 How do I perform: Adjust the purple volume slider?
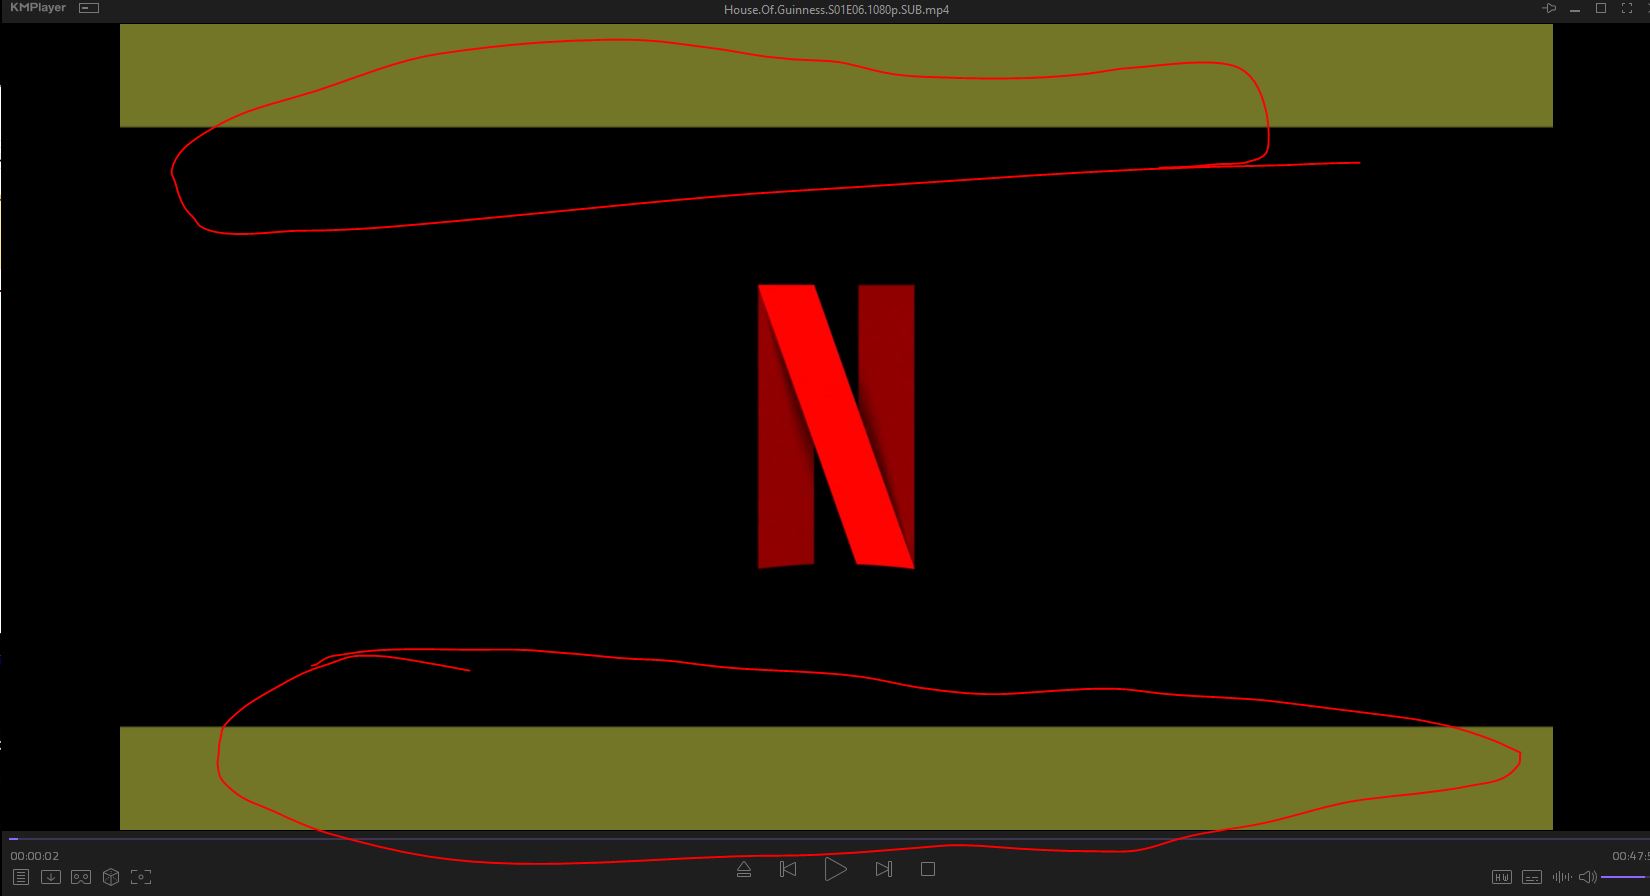[x=1623, y=877]
